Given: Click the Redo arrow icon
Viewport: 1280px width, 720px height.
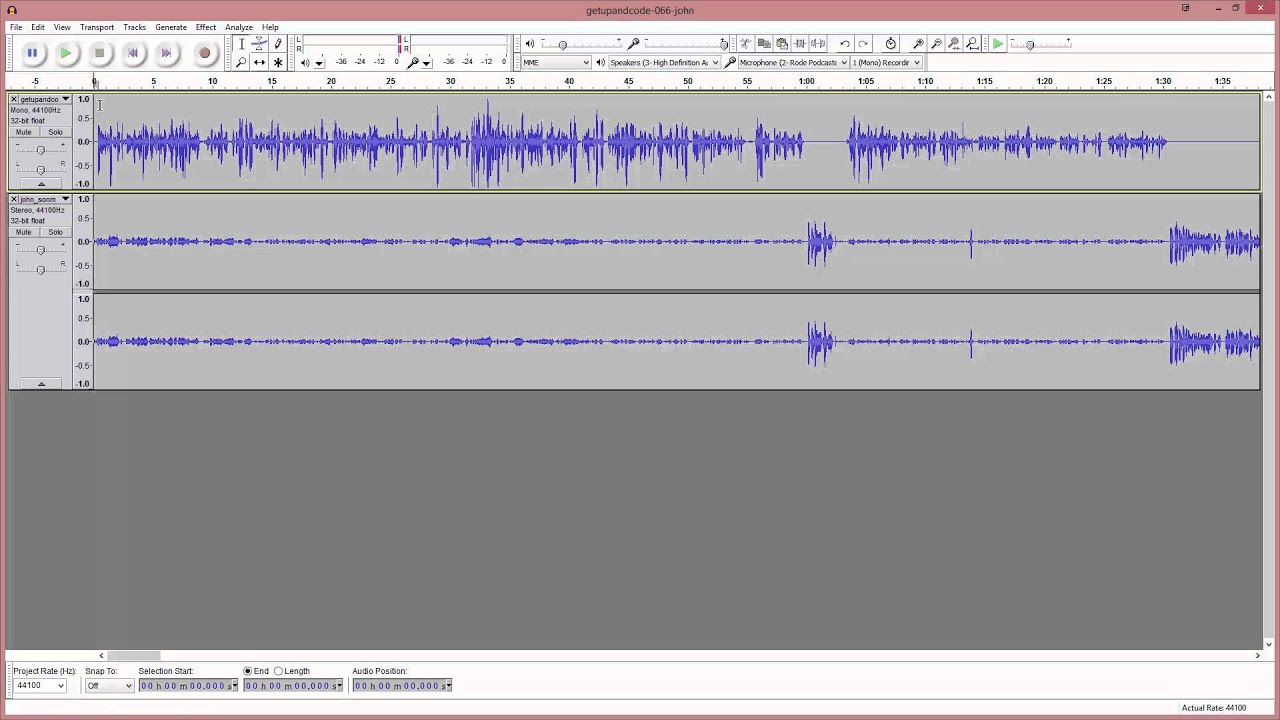Looking at the screenshot, I should 863,44.
